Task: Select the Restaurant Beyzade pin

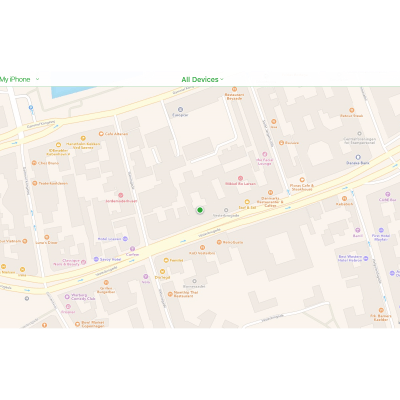Action: 234,89
